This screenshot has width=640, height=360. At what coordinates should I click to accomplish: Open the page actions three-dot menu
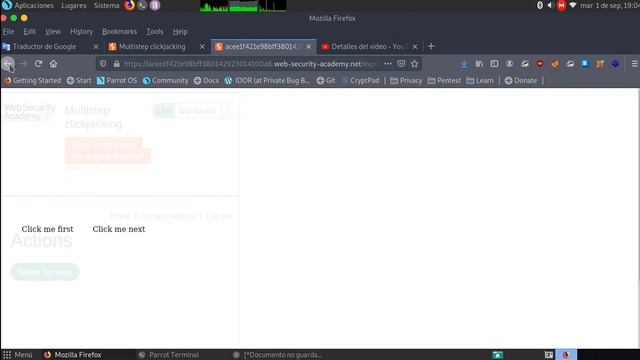pos(388,64)
